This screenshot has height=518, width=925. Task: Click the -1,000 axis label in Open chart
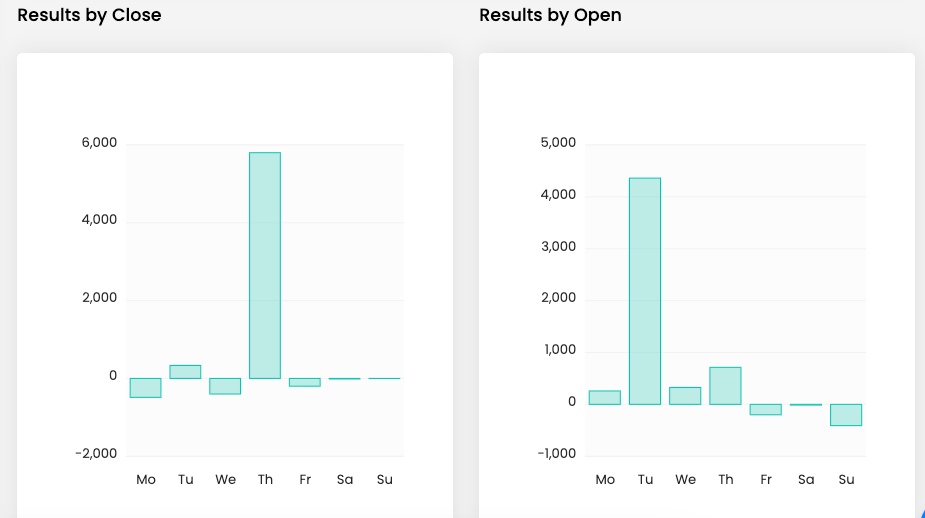(555, 454)
